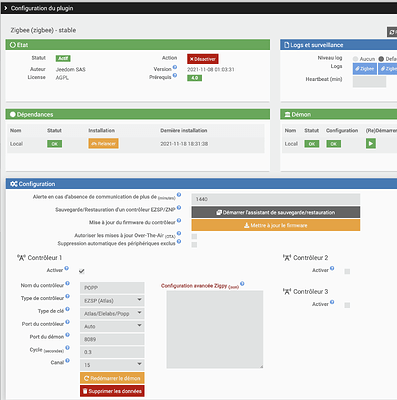Click help icon for Suppression automatique des périphériques
The image size is (397, 400).
click(179, 241)
